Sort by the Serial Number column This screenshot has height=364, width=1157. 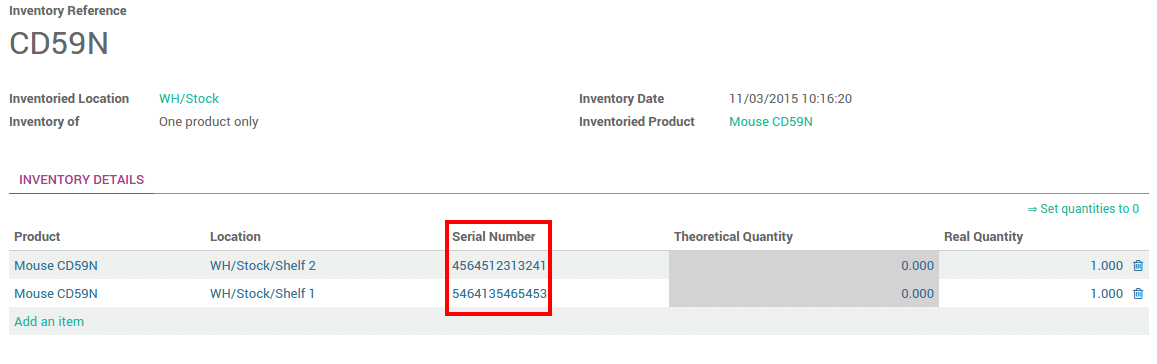[x=494, y=237]
